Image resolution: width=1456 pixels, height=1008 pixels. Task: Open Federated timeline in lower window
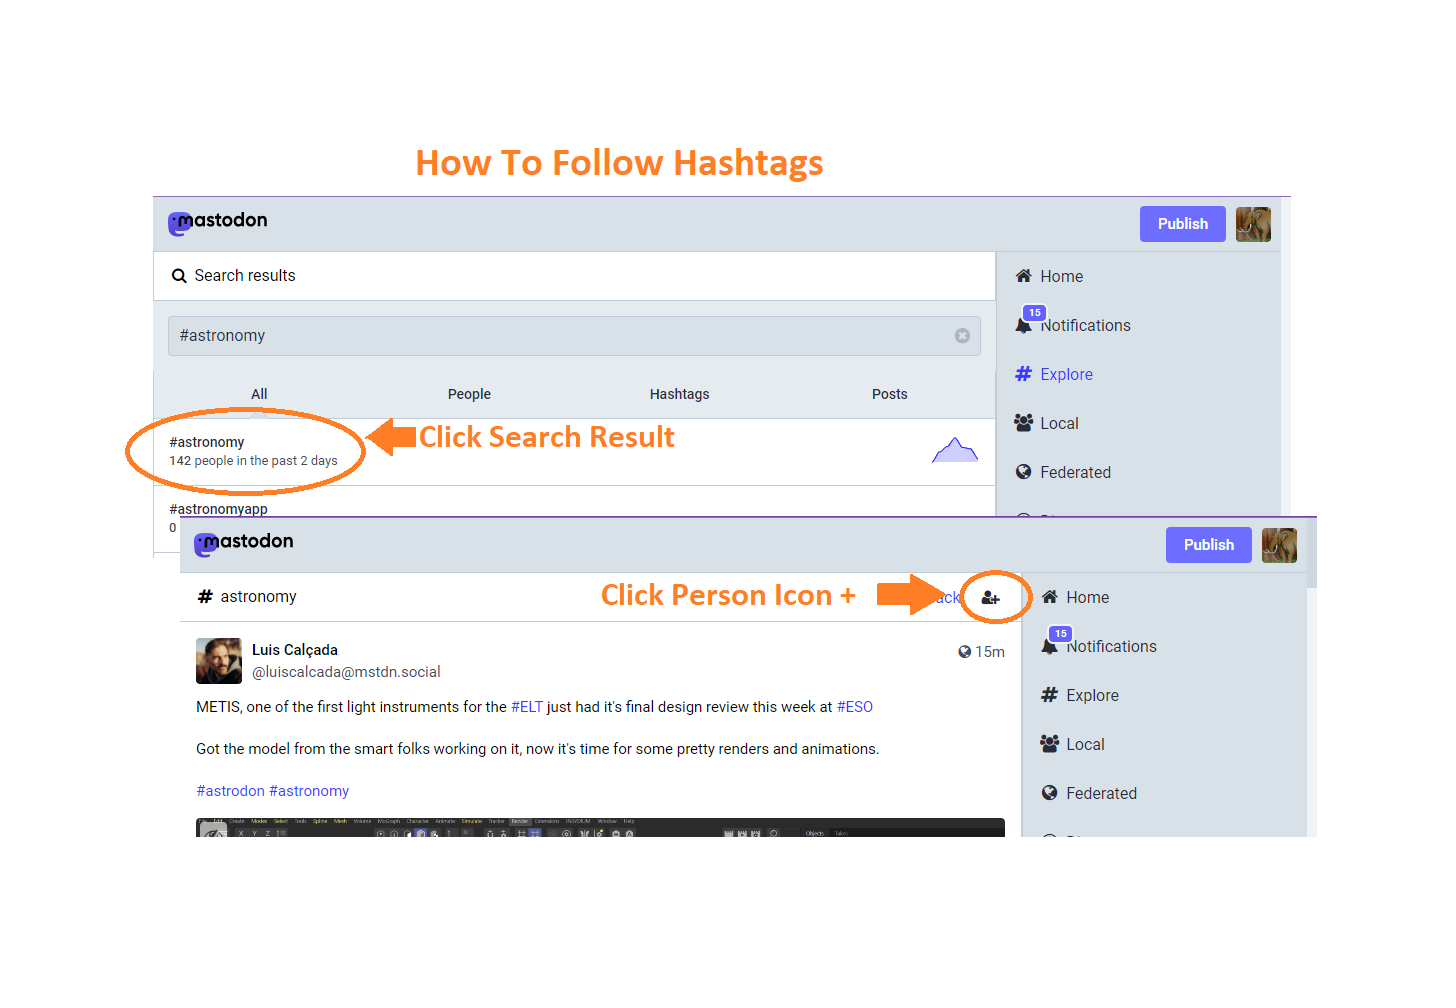coord(1101,794)
